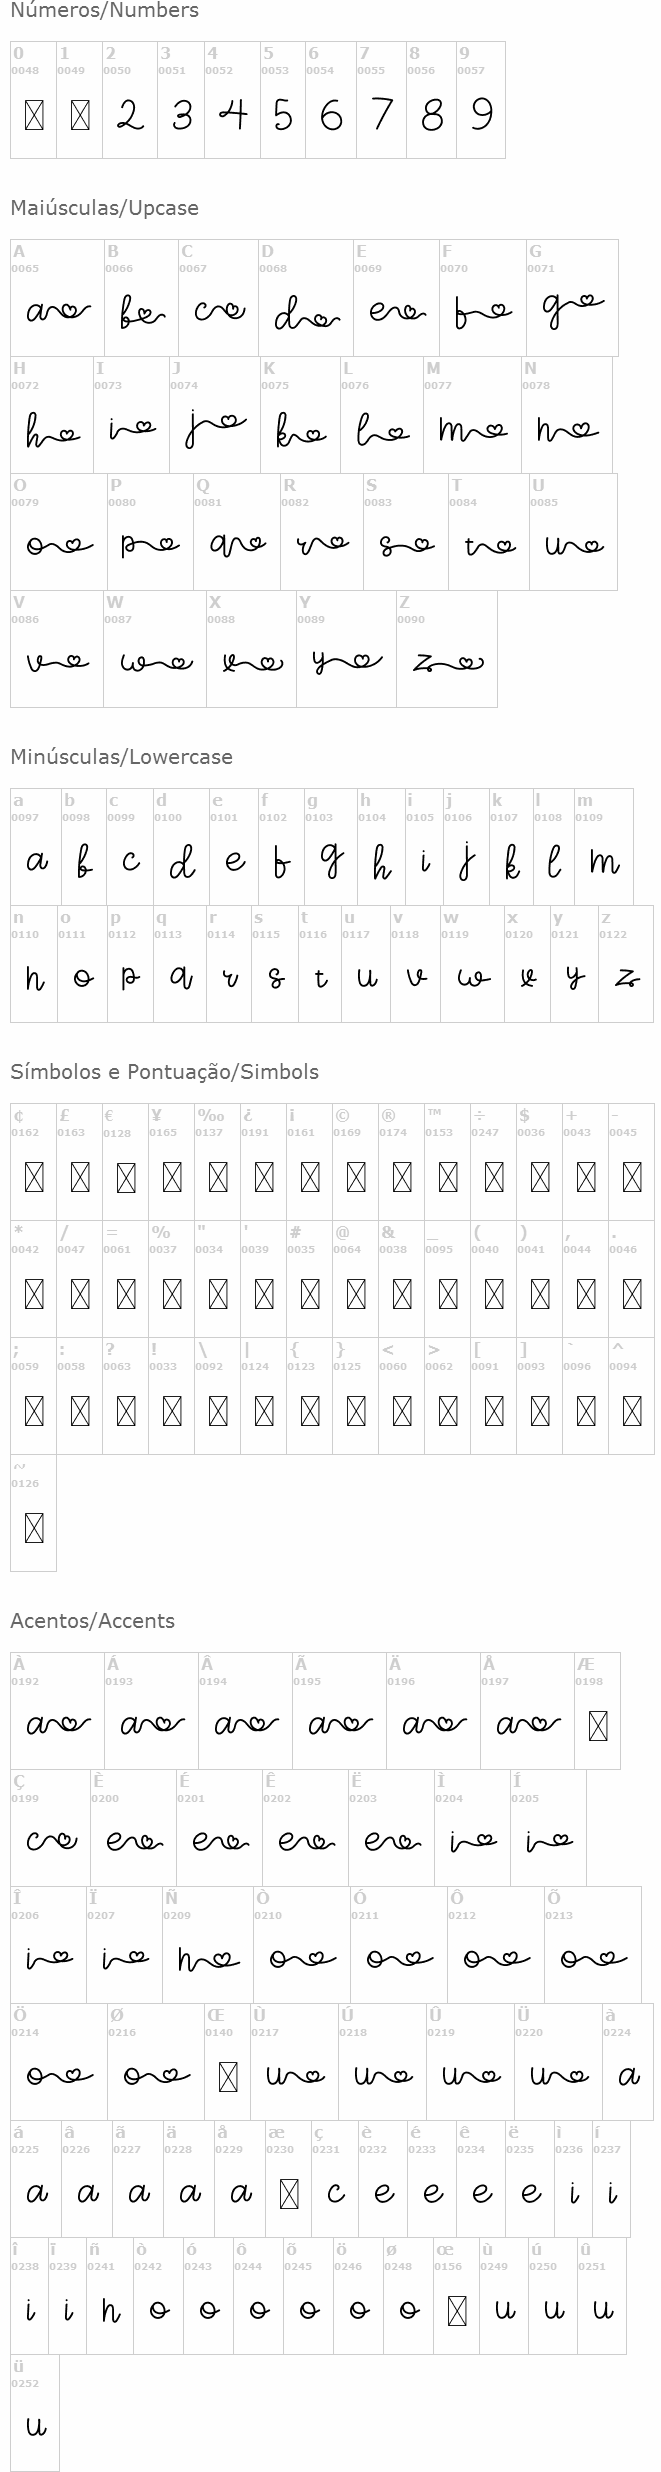The height and width of the screenshot is (2472, 661).
Task: Select the Æ accent cell (0198)
Action: tap(597, 1710)
